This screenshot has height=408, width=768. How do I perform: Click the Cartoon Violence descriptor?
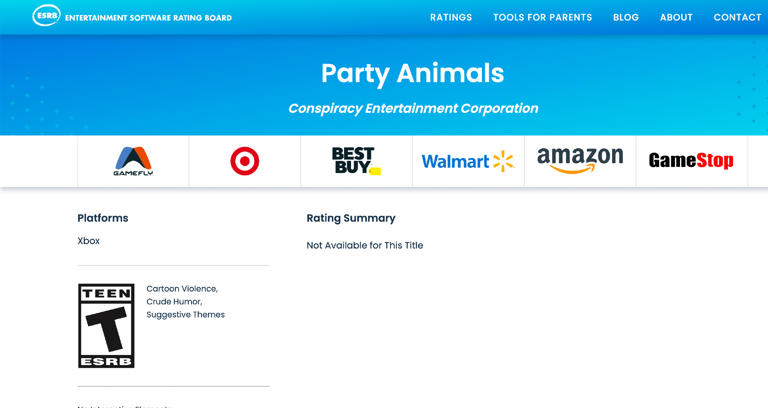coord(182,288)
